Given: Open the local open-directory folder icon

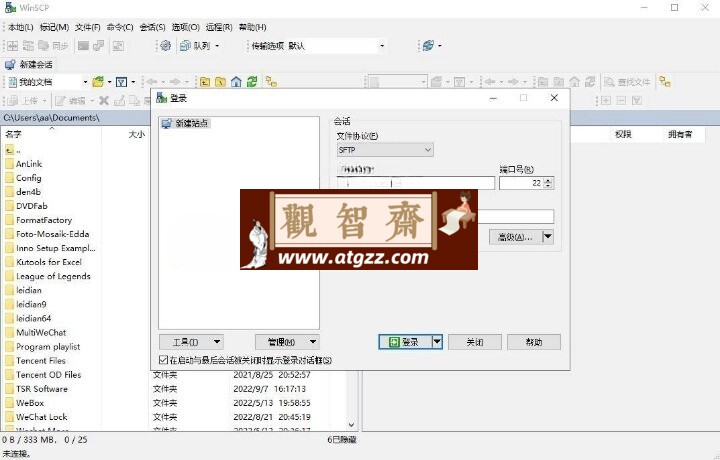Looking at the screenshot, I should click(98, 82).
